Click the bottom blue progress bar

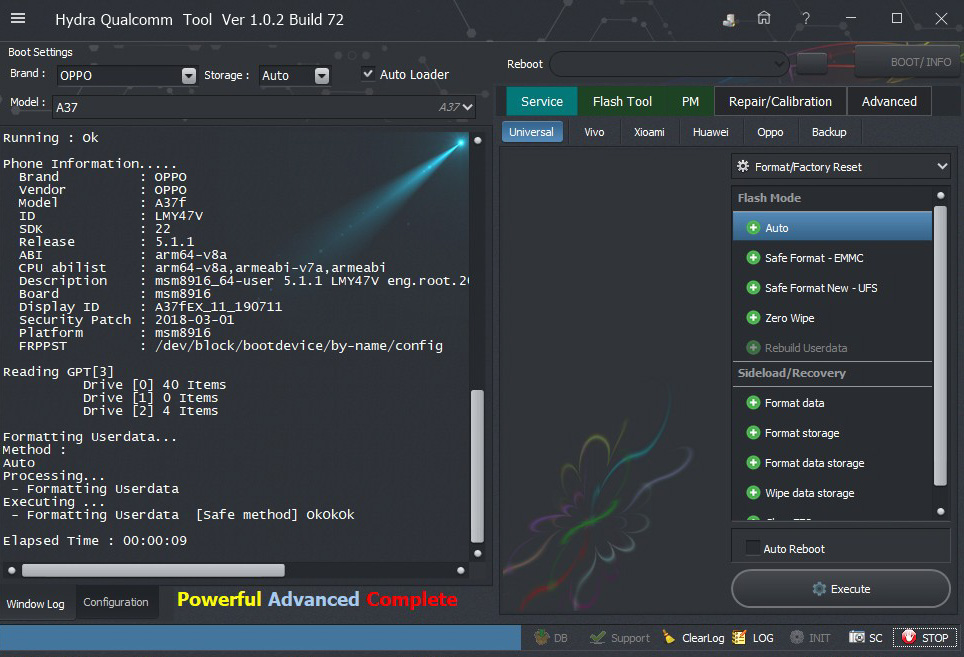[261, 637]
